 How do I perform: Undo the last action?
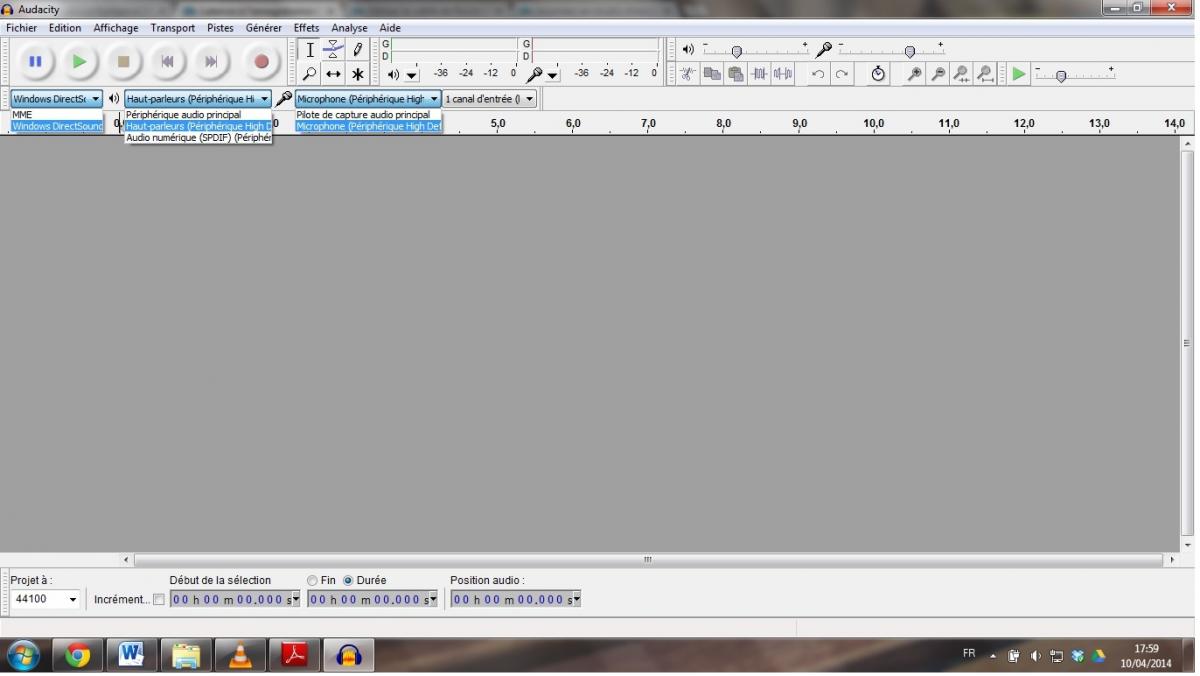click(x=818, y=74)
